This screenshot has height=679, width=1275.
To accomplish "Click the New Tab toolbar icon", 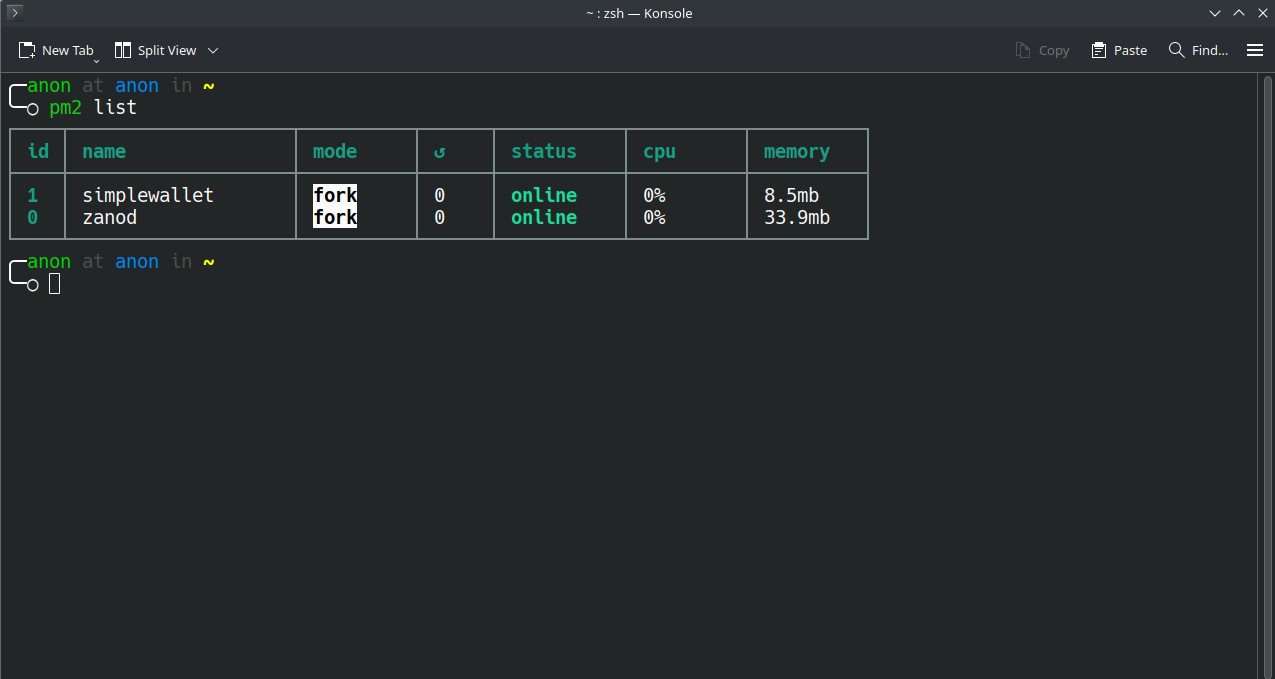I will click(x=27, y=50).
